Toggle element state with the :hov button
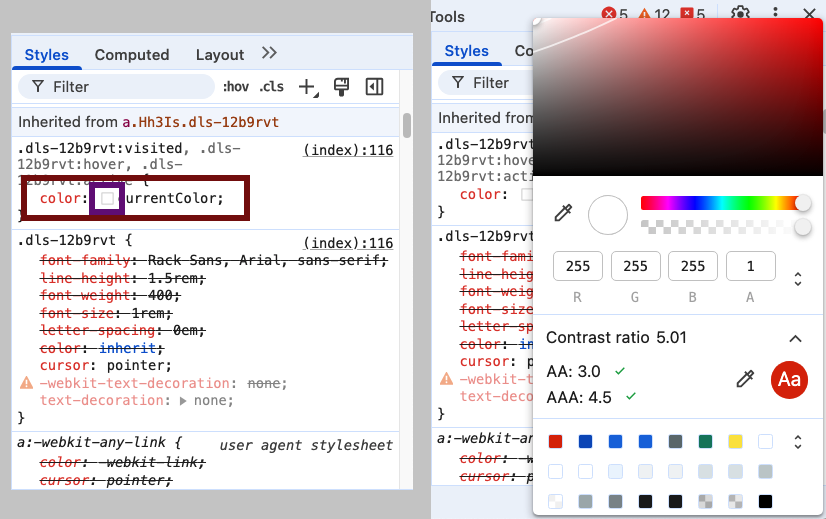Screen dimensions: 826x519 235,86
